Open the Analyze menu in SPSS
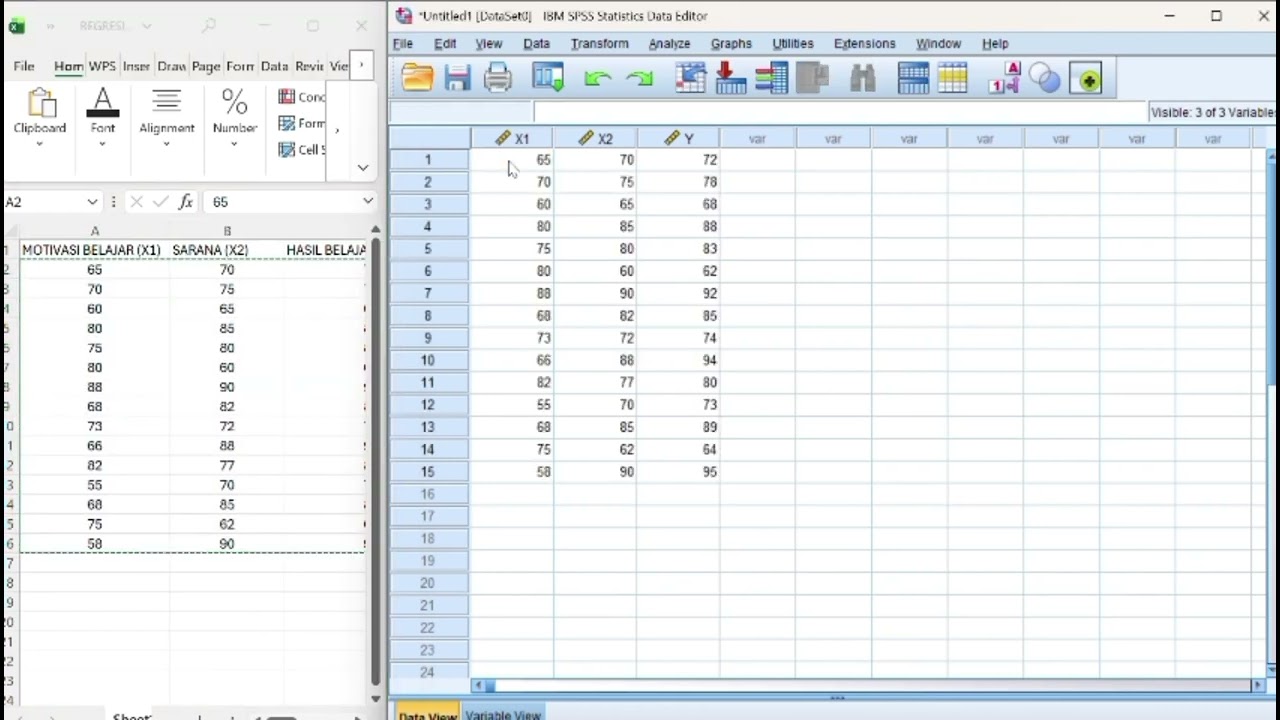This screenshot has height=720, width=1280. [x=669, y=44]
